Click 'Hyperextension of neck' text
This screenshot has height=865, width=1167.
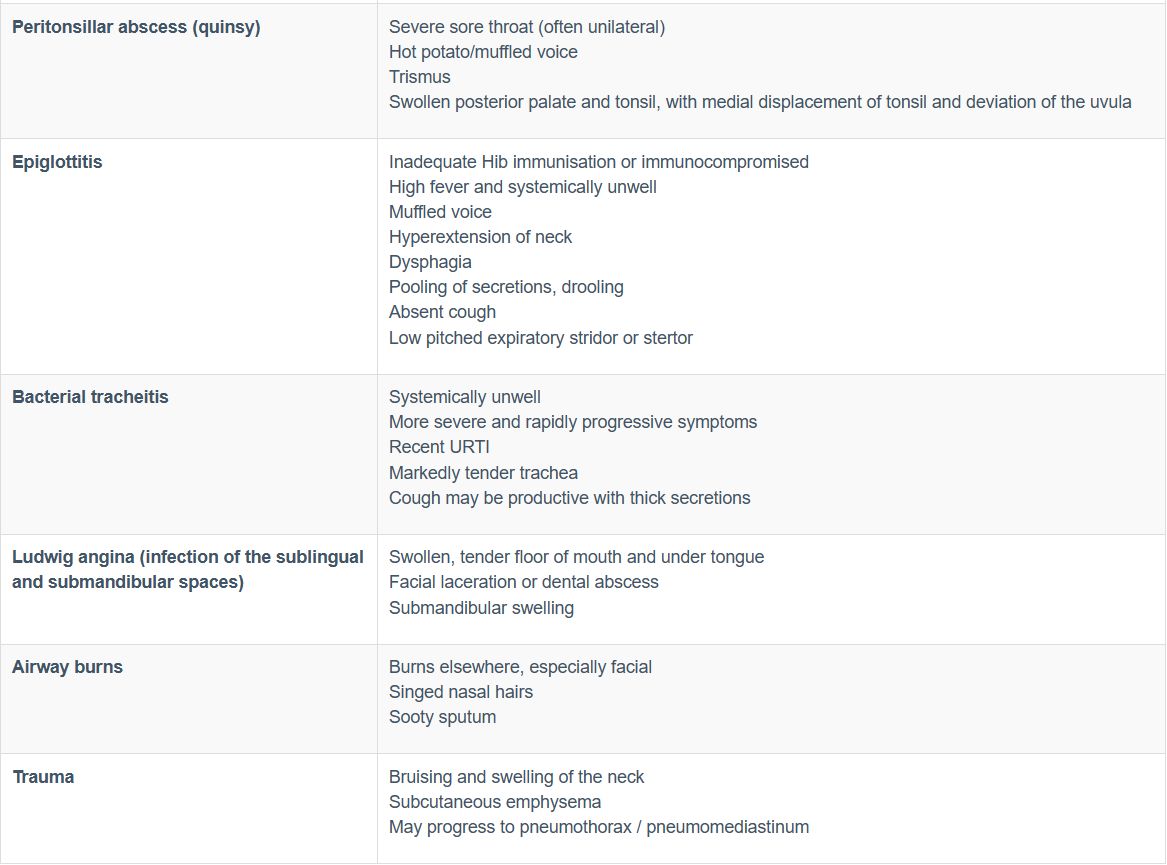480,237
